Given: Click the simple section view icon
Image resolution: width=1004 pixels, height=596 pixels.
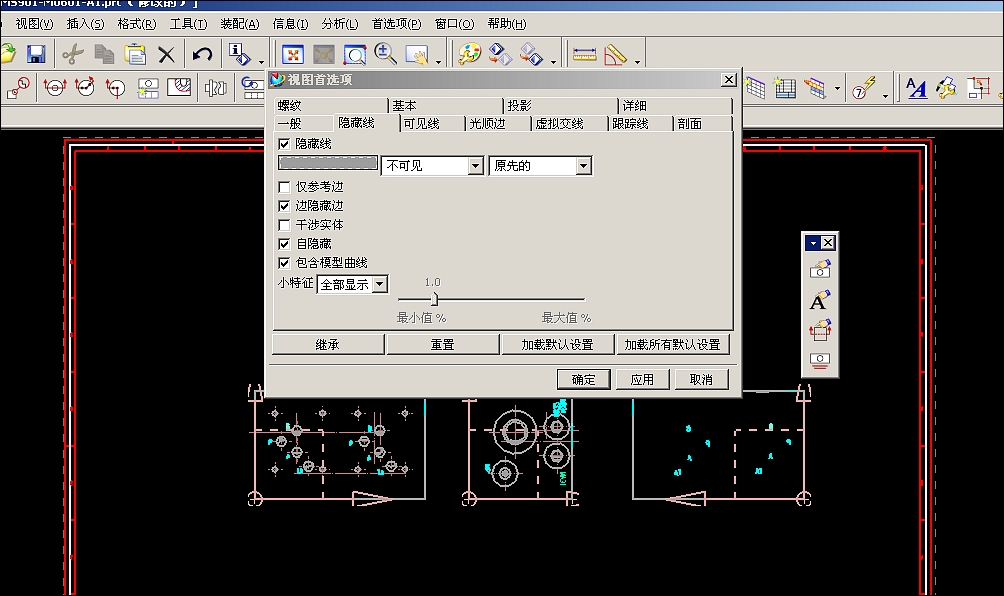Looking at the screenshot, I should tap(54, 88).
